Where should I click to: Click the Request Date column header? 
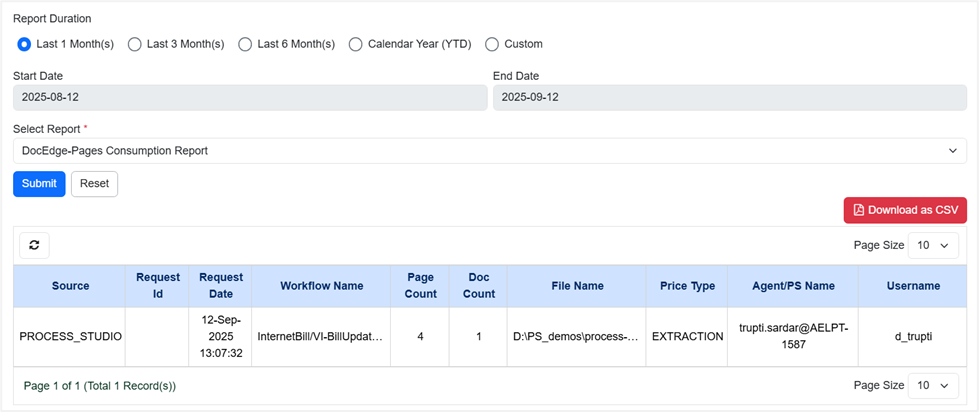click(221, 286)
